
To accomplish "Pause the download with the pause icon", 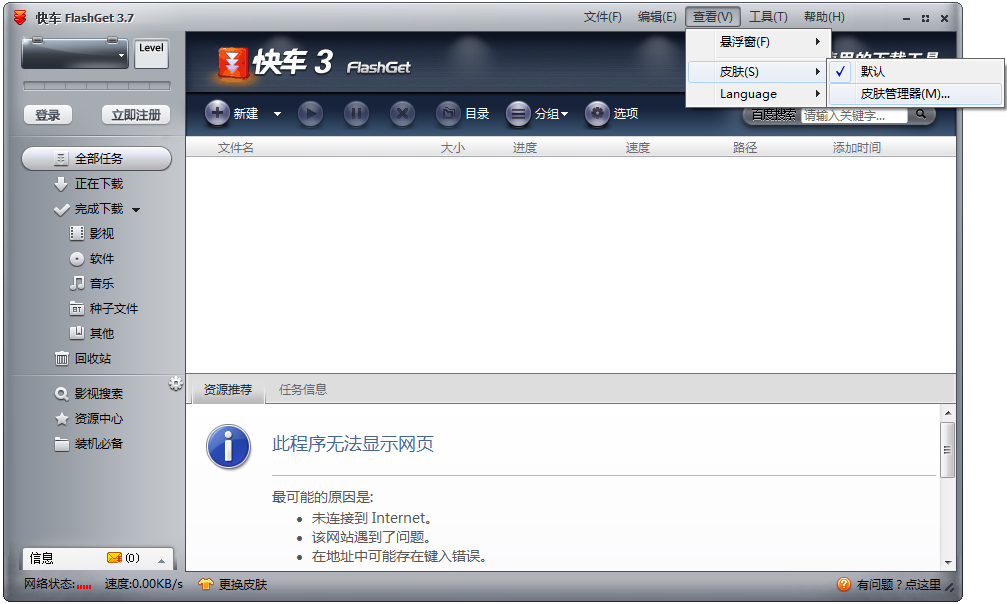I will point(356,113).
